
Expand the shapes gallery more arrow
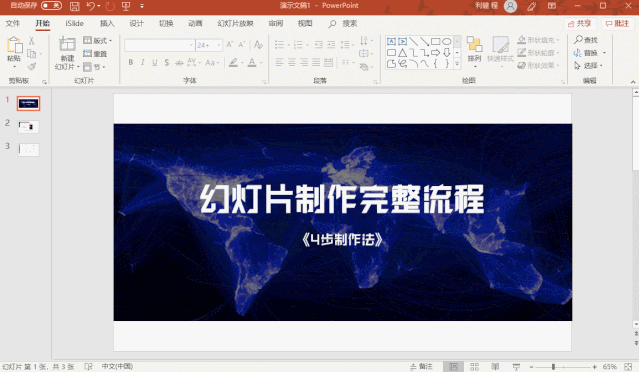(x=457, y=64)
